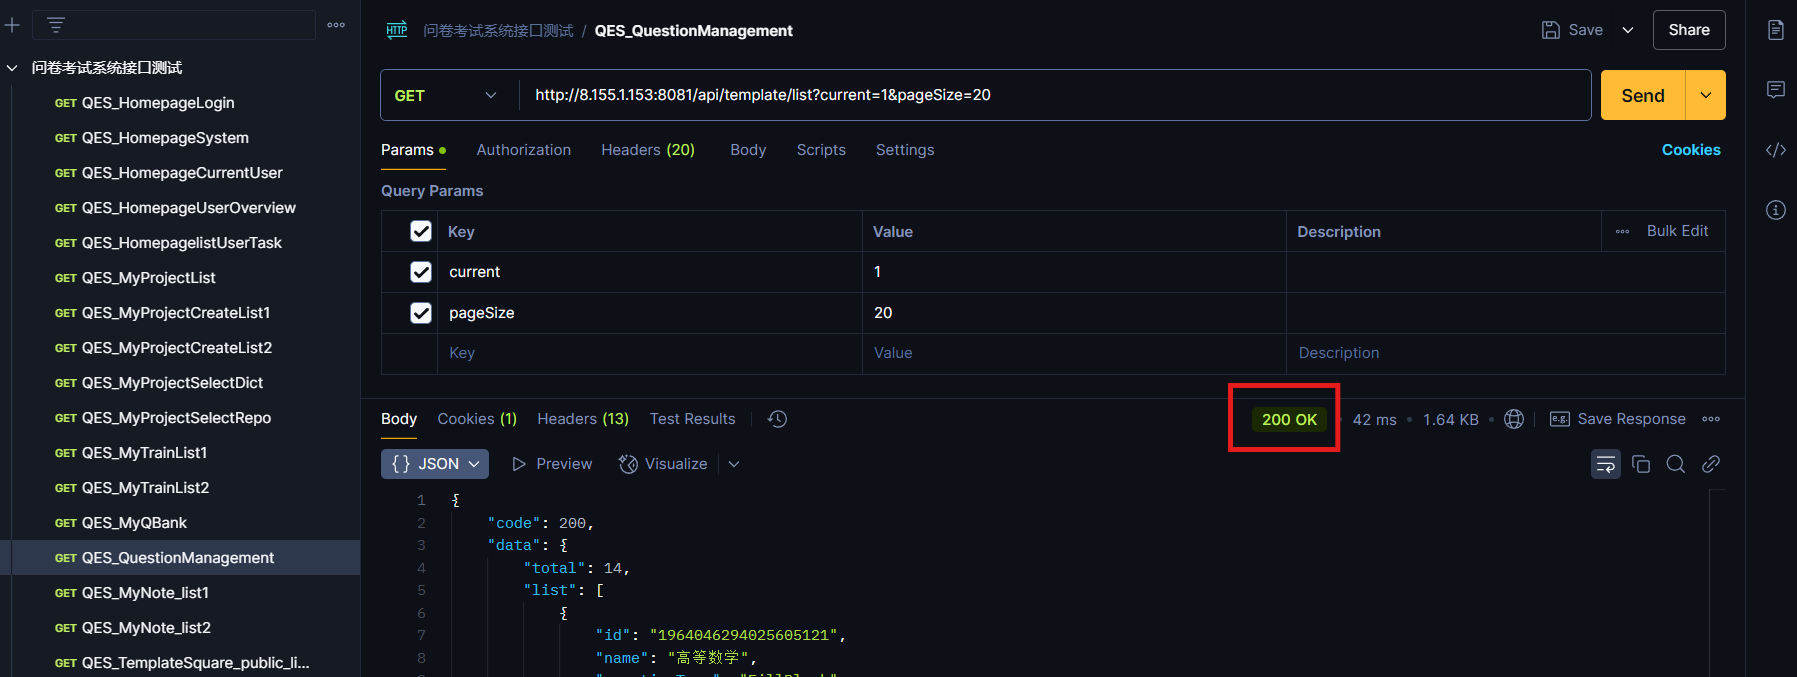
Task: Click the HTTP request type icon
Action: click(x=397, y=30)
